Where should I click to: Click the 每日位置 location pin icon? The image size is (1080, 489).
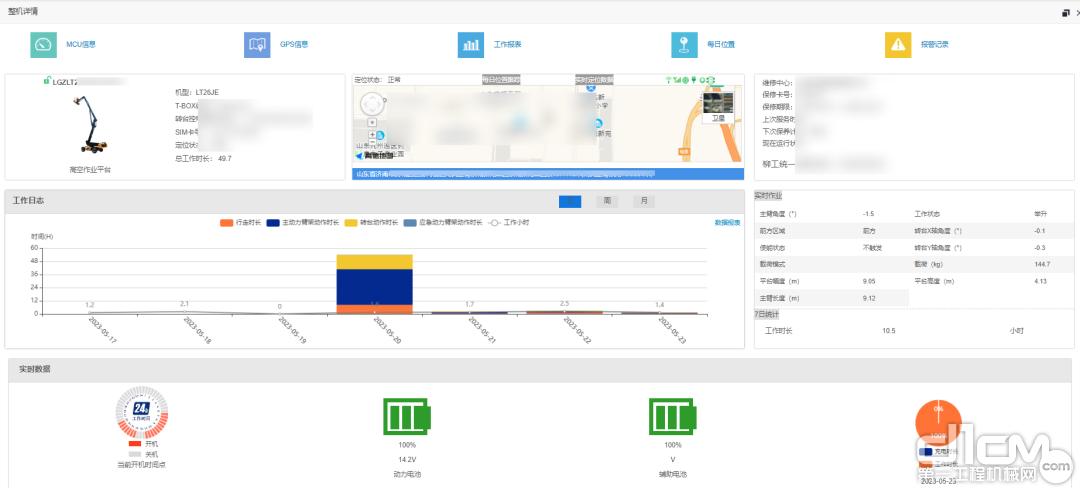click(x=684, y=45)
